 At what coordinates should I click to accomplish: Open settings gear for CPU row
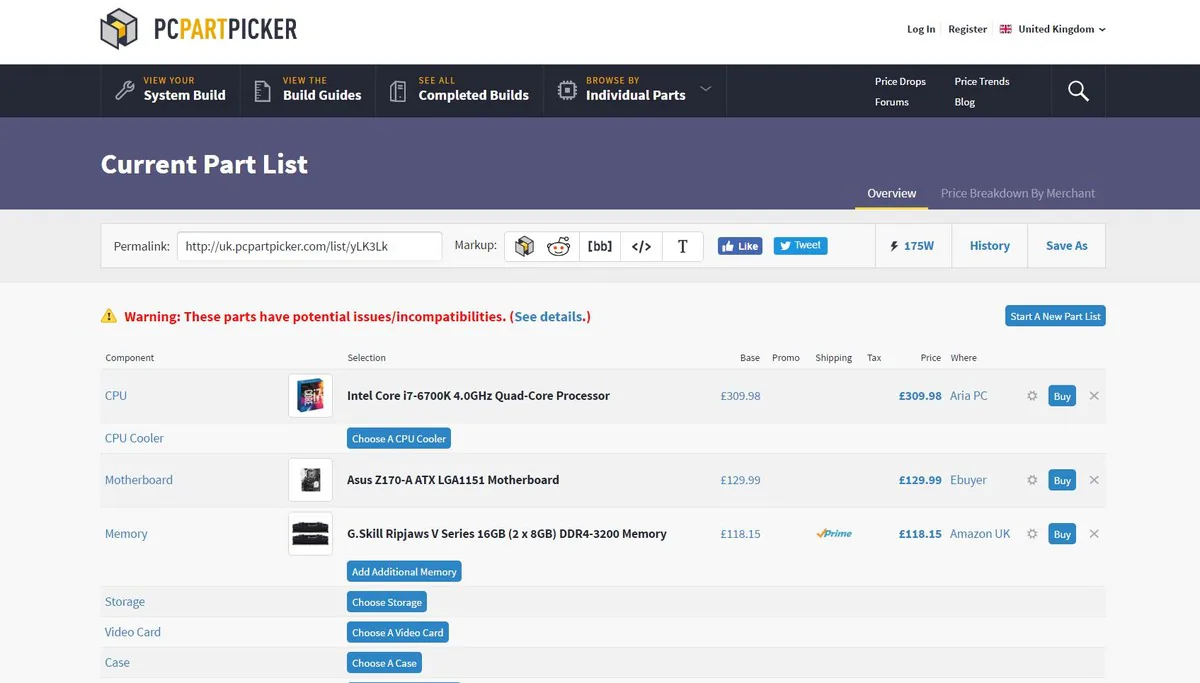coord(1032,396)
